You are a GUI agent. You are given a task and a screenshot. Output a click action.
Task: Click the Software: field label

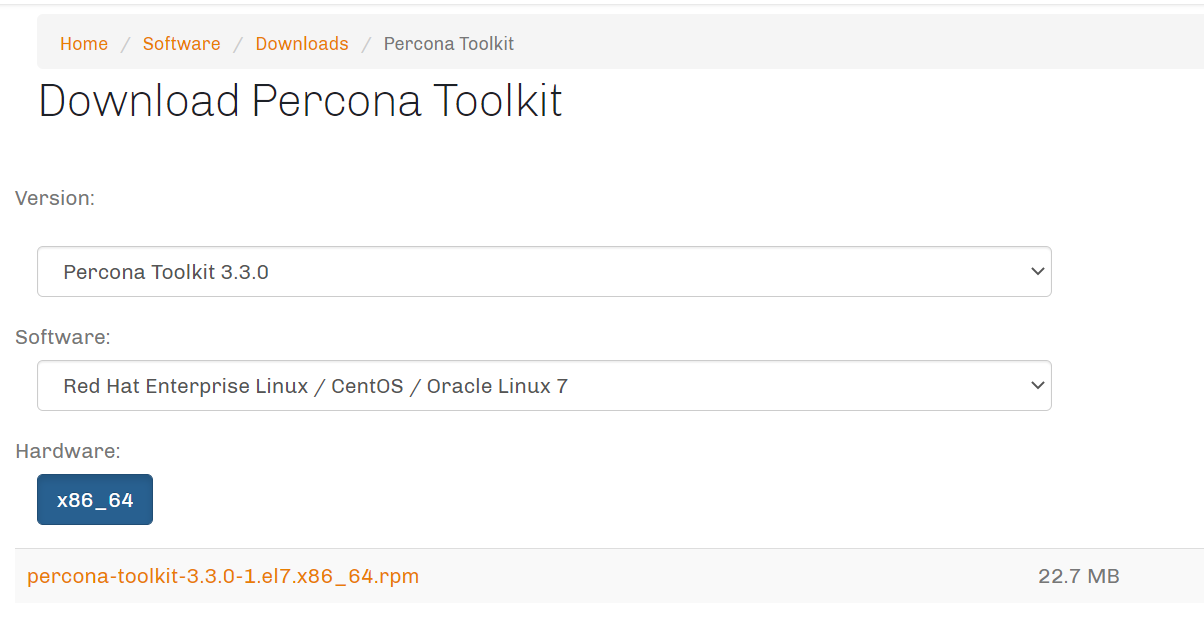pyautogui.click(x=62, y=337)
